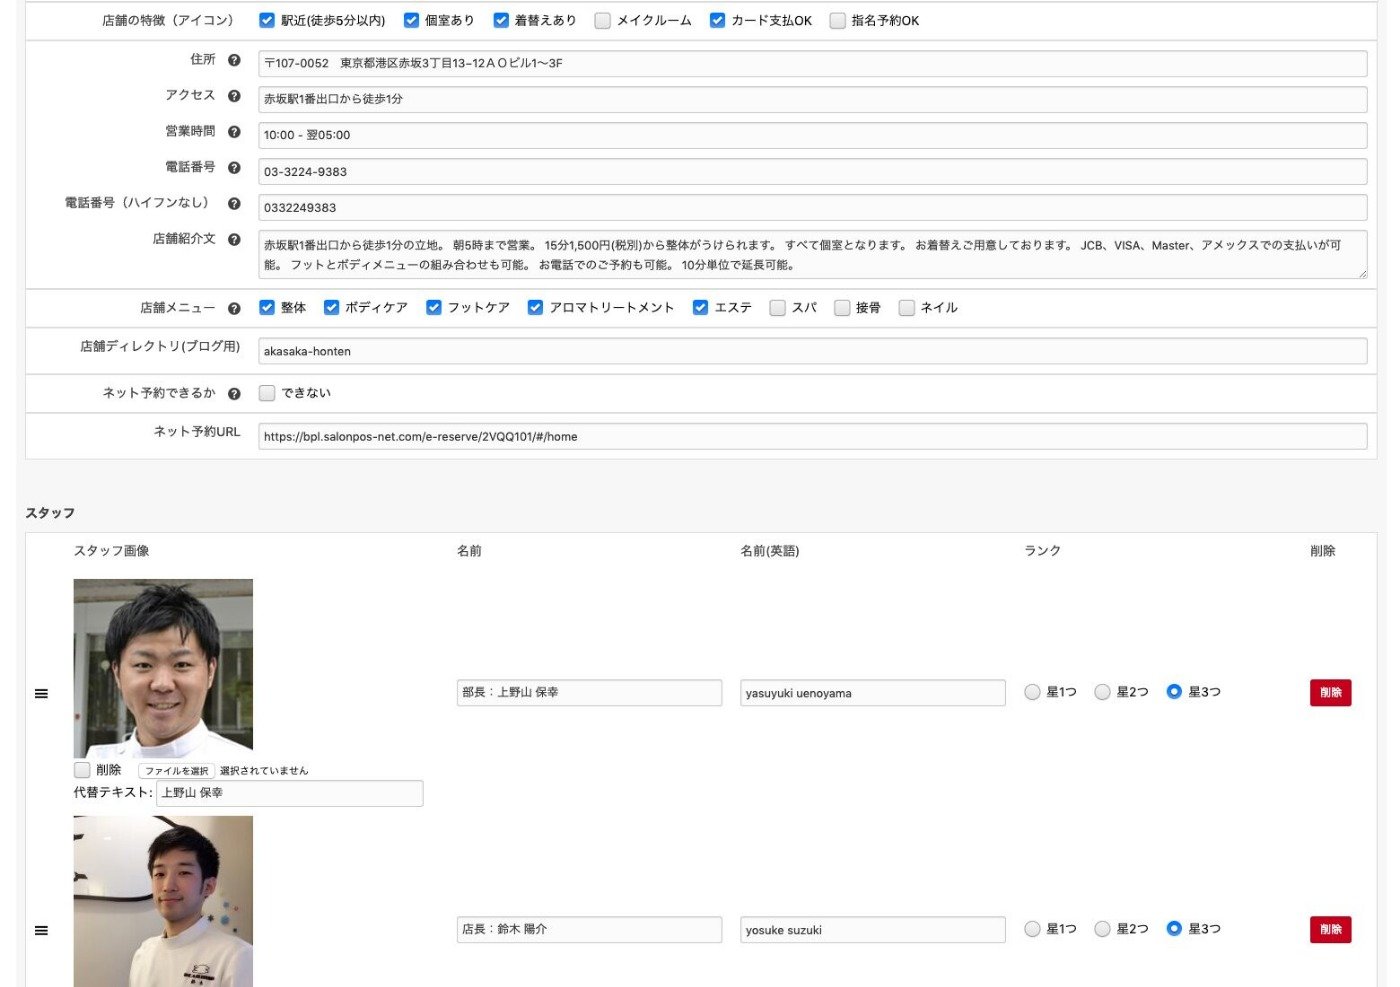Select 星1つ rank for 上野山 保幸
Viewport: 1400px width, 987px height.
pyautogui.click(x=1032, y=692)
